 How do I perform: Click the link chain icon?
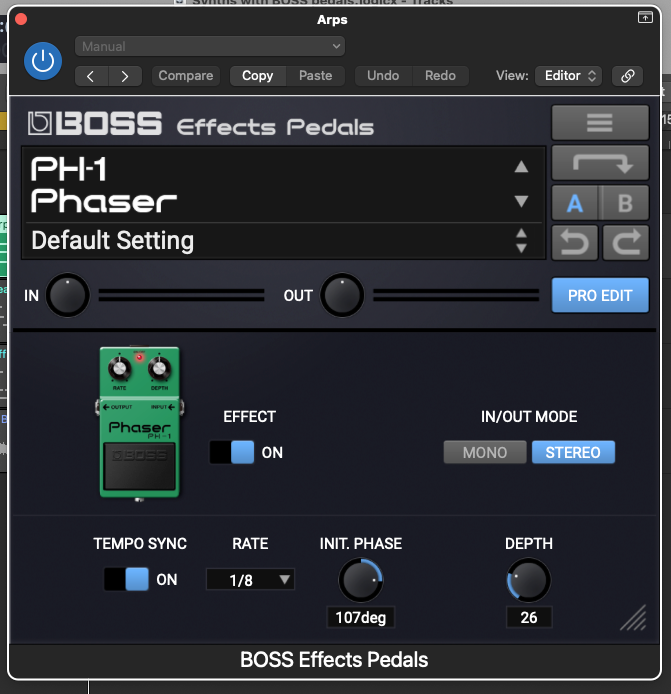tap(628, 76)
